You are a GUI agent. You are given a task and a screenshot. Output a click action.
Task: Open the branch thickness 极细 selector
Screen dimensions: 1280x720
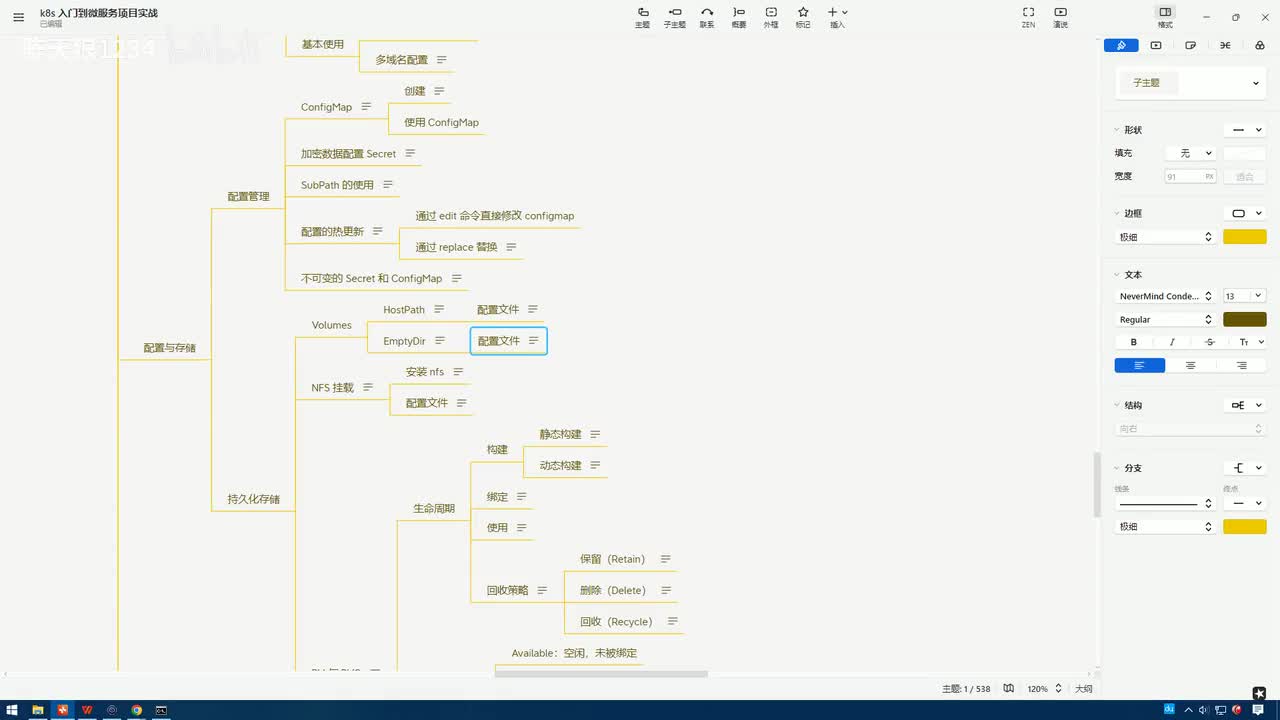point(1165,526)
